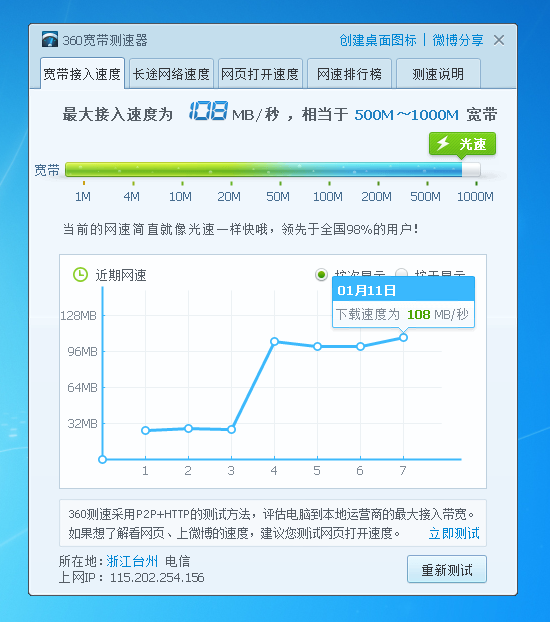Close the 360宽带测速器 window
550x622 pixels.
tap(499, 40)
